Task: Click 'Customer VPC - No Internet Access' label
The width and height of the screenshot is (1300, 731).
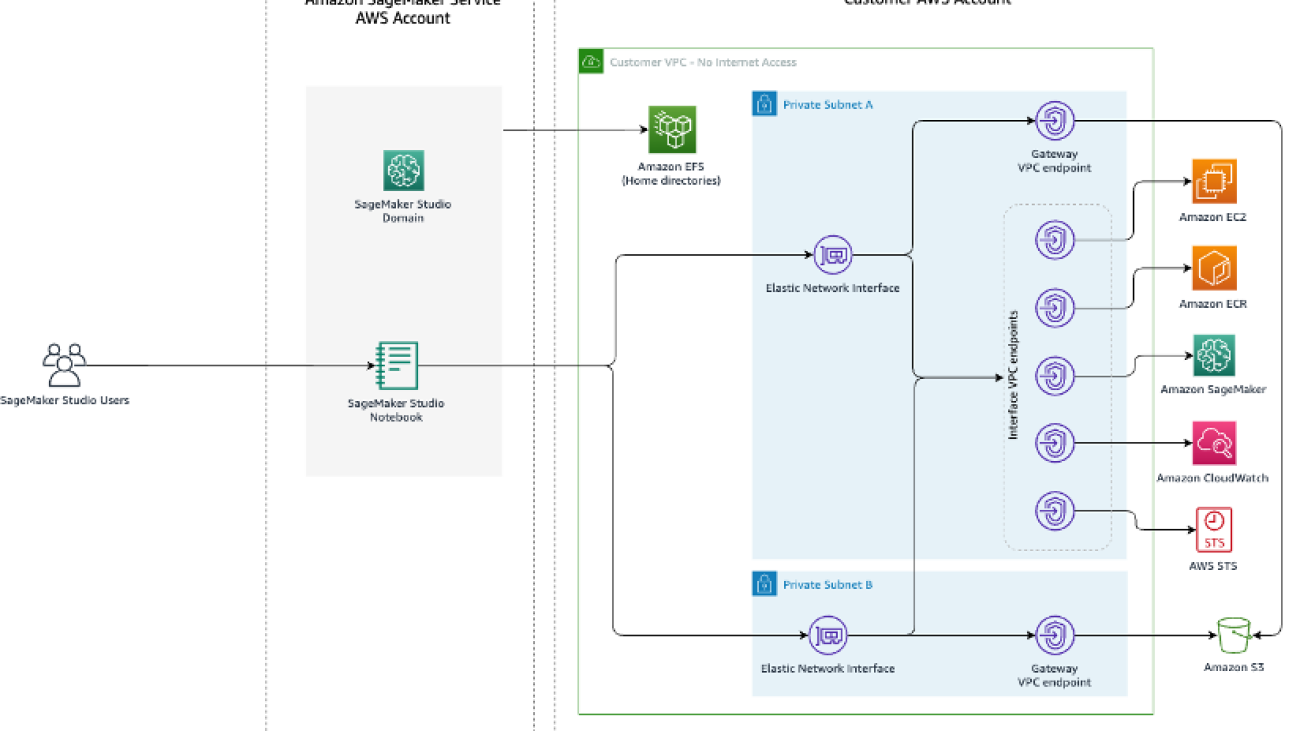Action: [703, 62]
